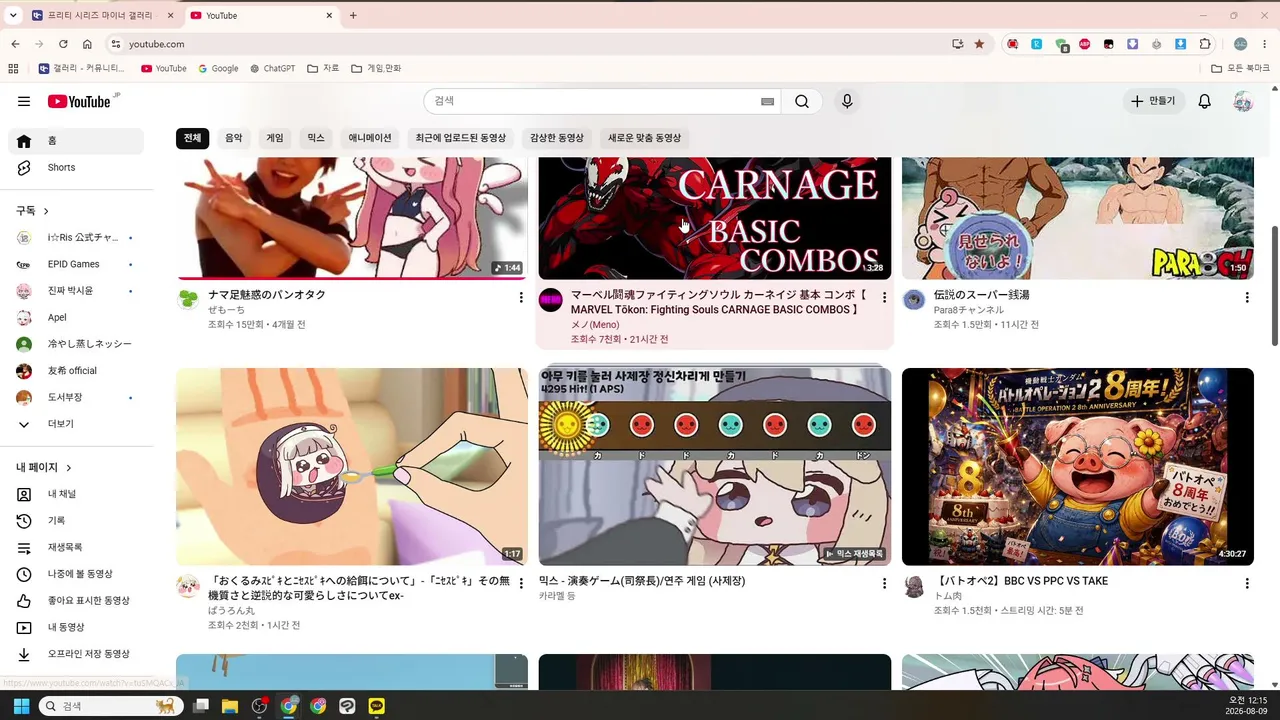Select the 게임 filter chip

[x=275, y=138]
